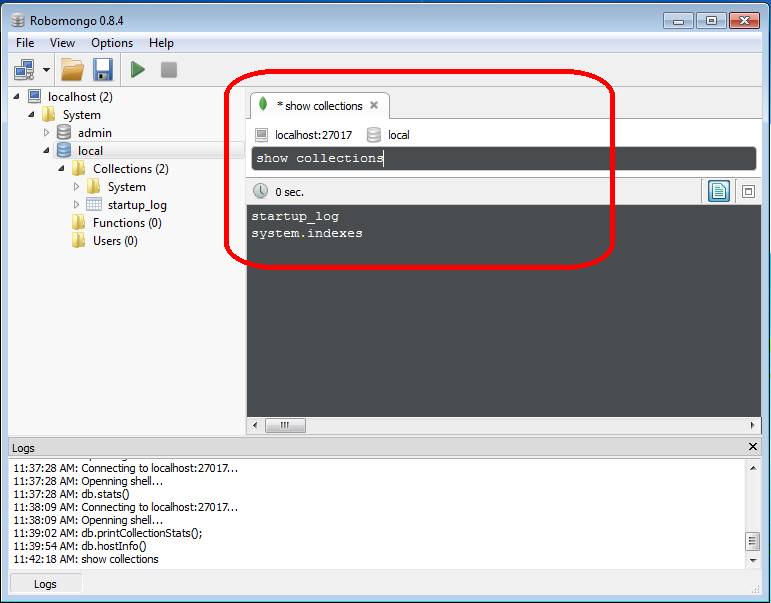Select the Functions (0) folder

127,223
